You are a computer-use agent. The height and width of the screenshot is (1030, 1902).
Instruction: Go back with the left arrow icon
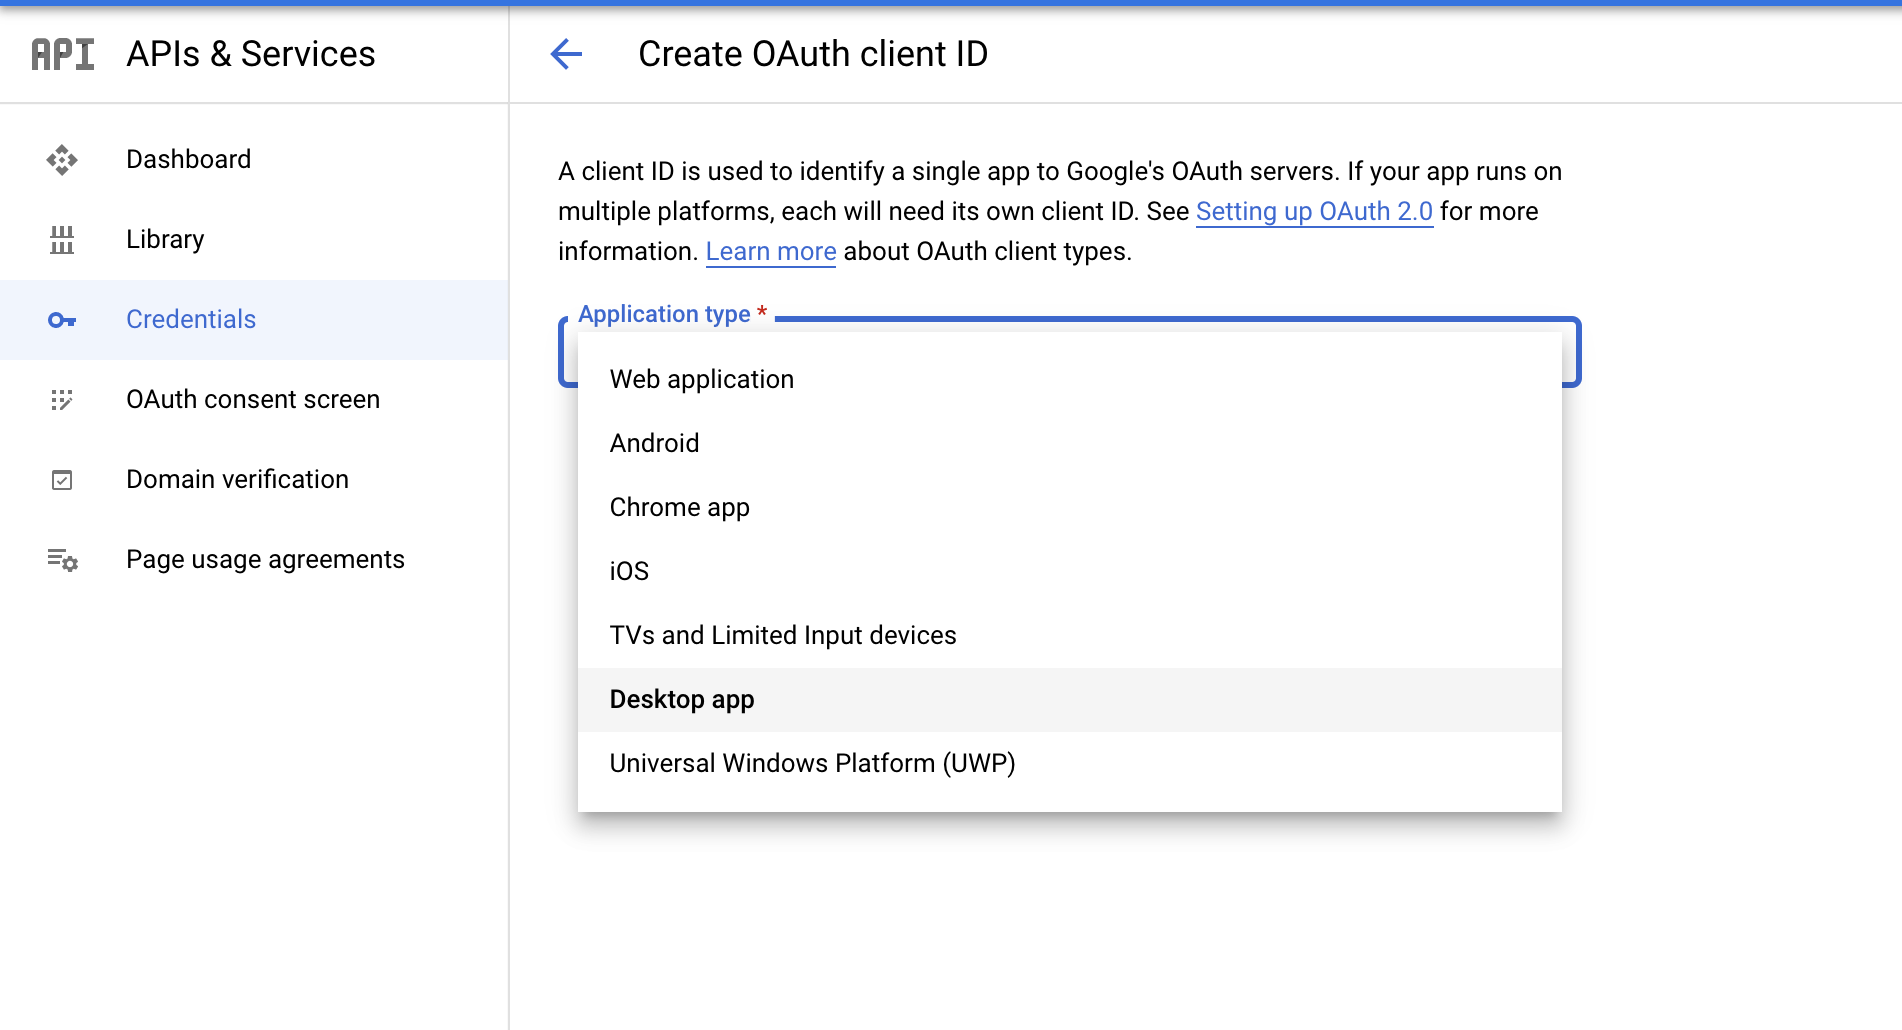(566, 54)
